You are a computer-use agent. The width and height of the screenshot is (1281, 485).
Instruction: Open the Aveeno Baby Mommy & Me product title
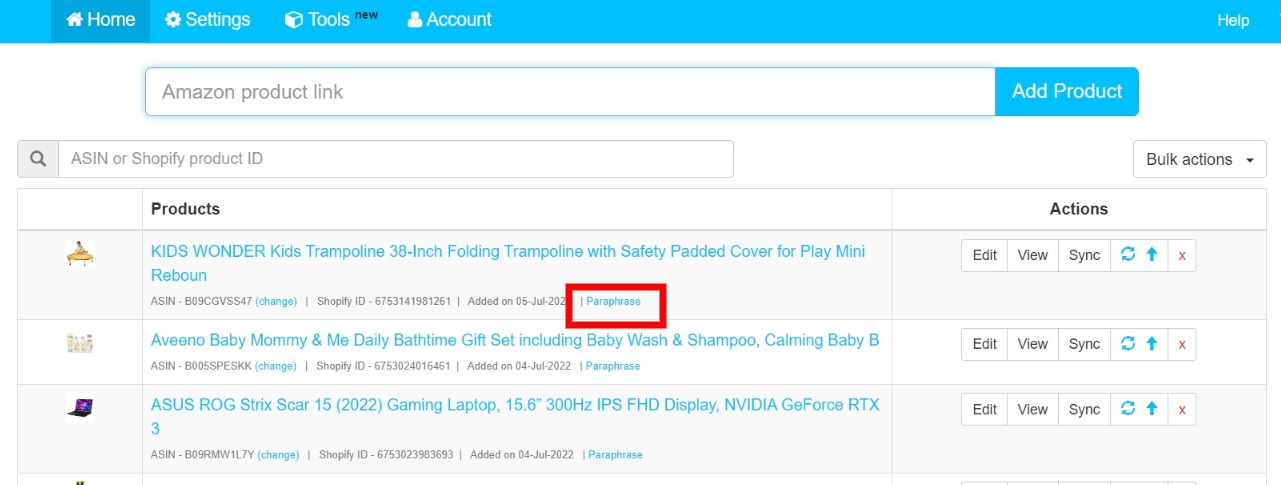(515, 340)
